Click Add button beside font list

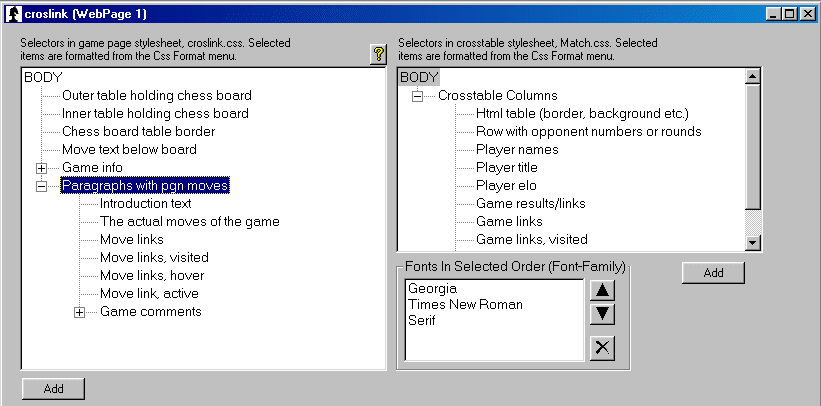point(713,273)
